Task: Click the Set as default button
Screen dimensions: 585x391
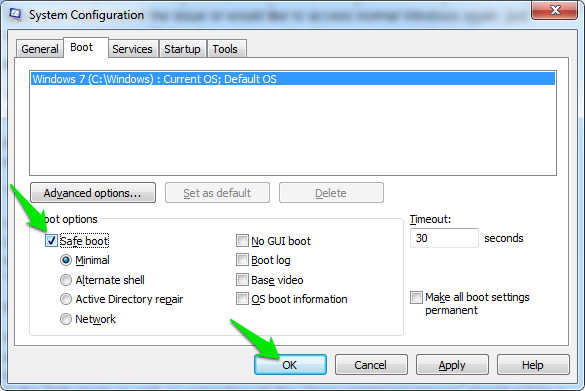Action: click(x=218, y=193)
